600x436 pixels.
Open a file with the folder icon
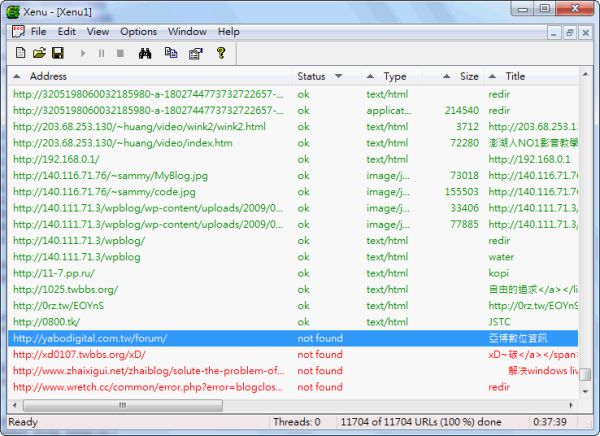pos(39,52)
